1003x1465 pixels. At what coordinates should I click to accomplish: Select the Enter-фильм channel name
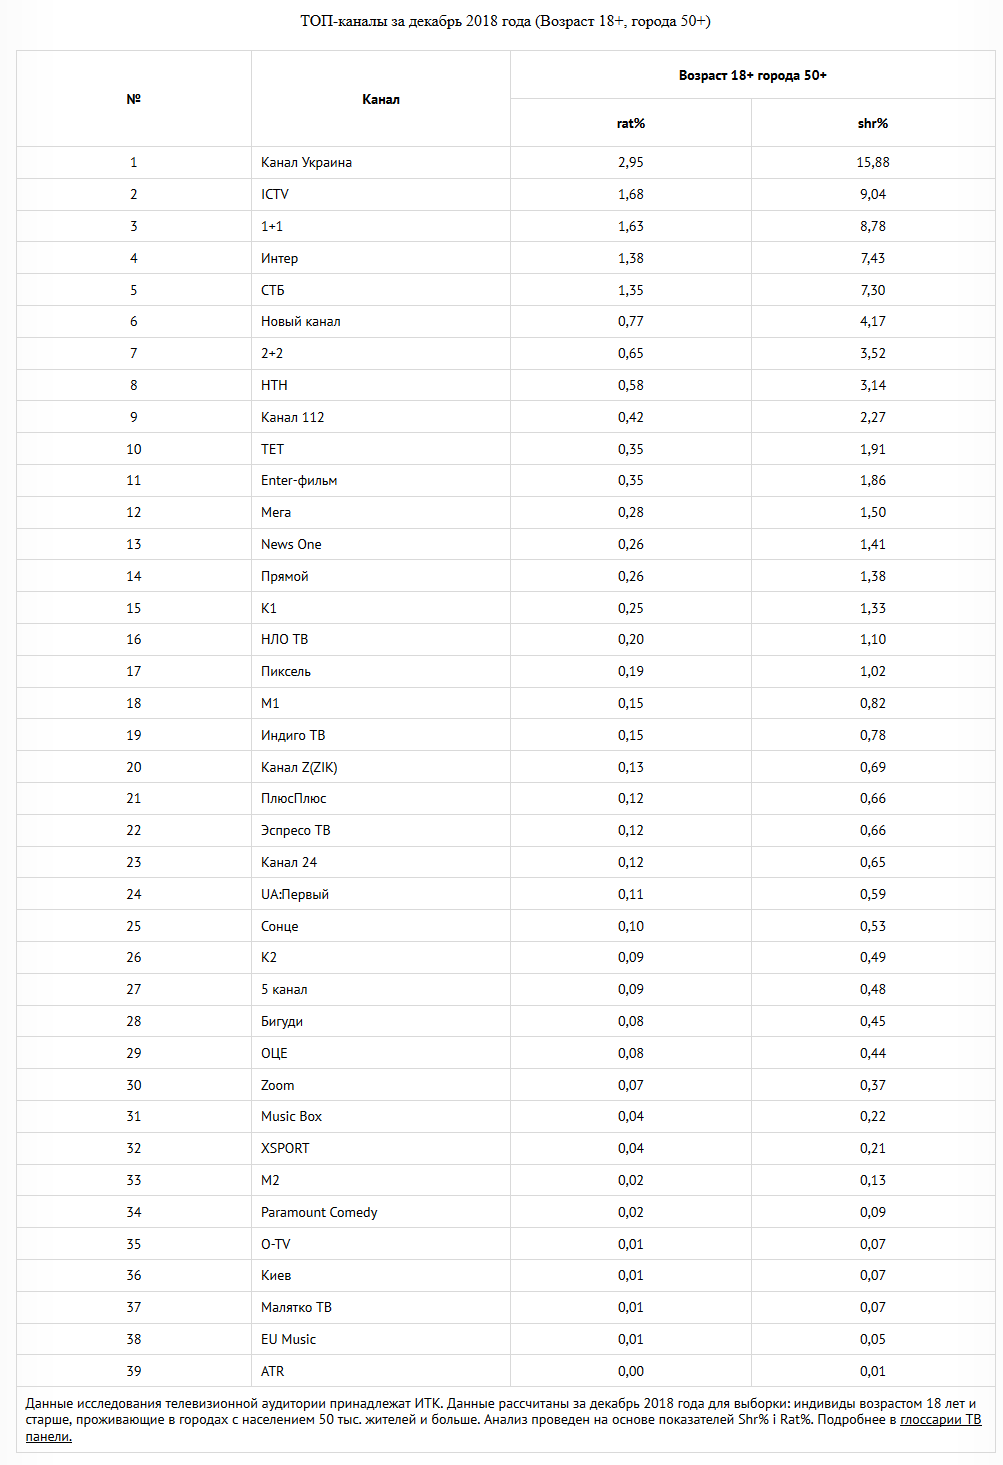click(x=299, y=480)
